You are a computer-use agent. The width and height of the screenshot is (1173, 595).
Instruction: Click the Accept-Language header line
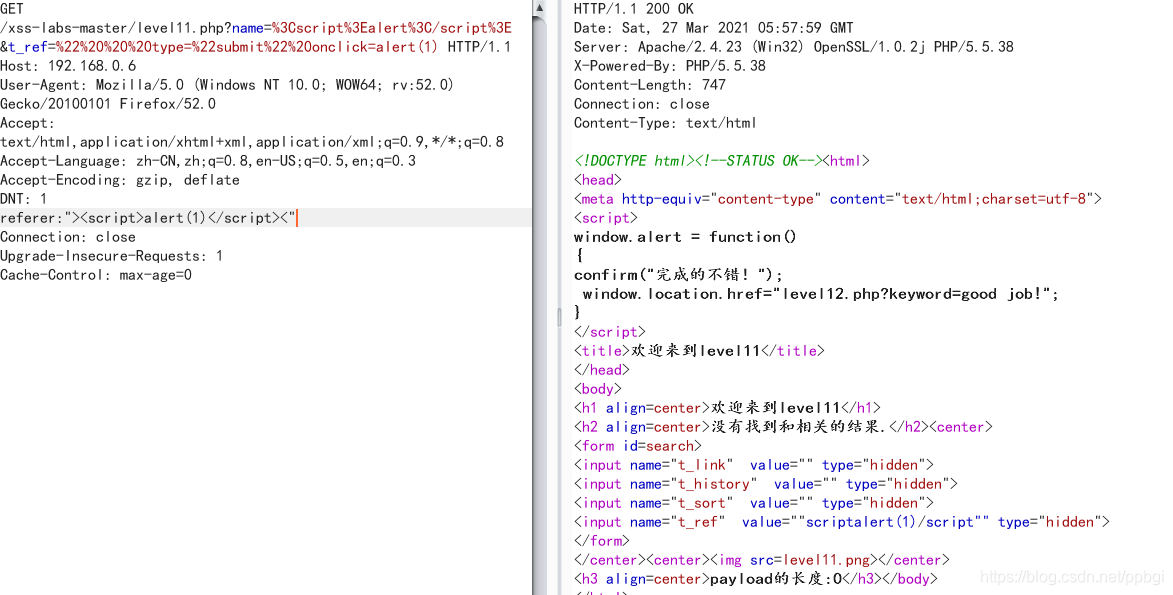coord(208,161)
